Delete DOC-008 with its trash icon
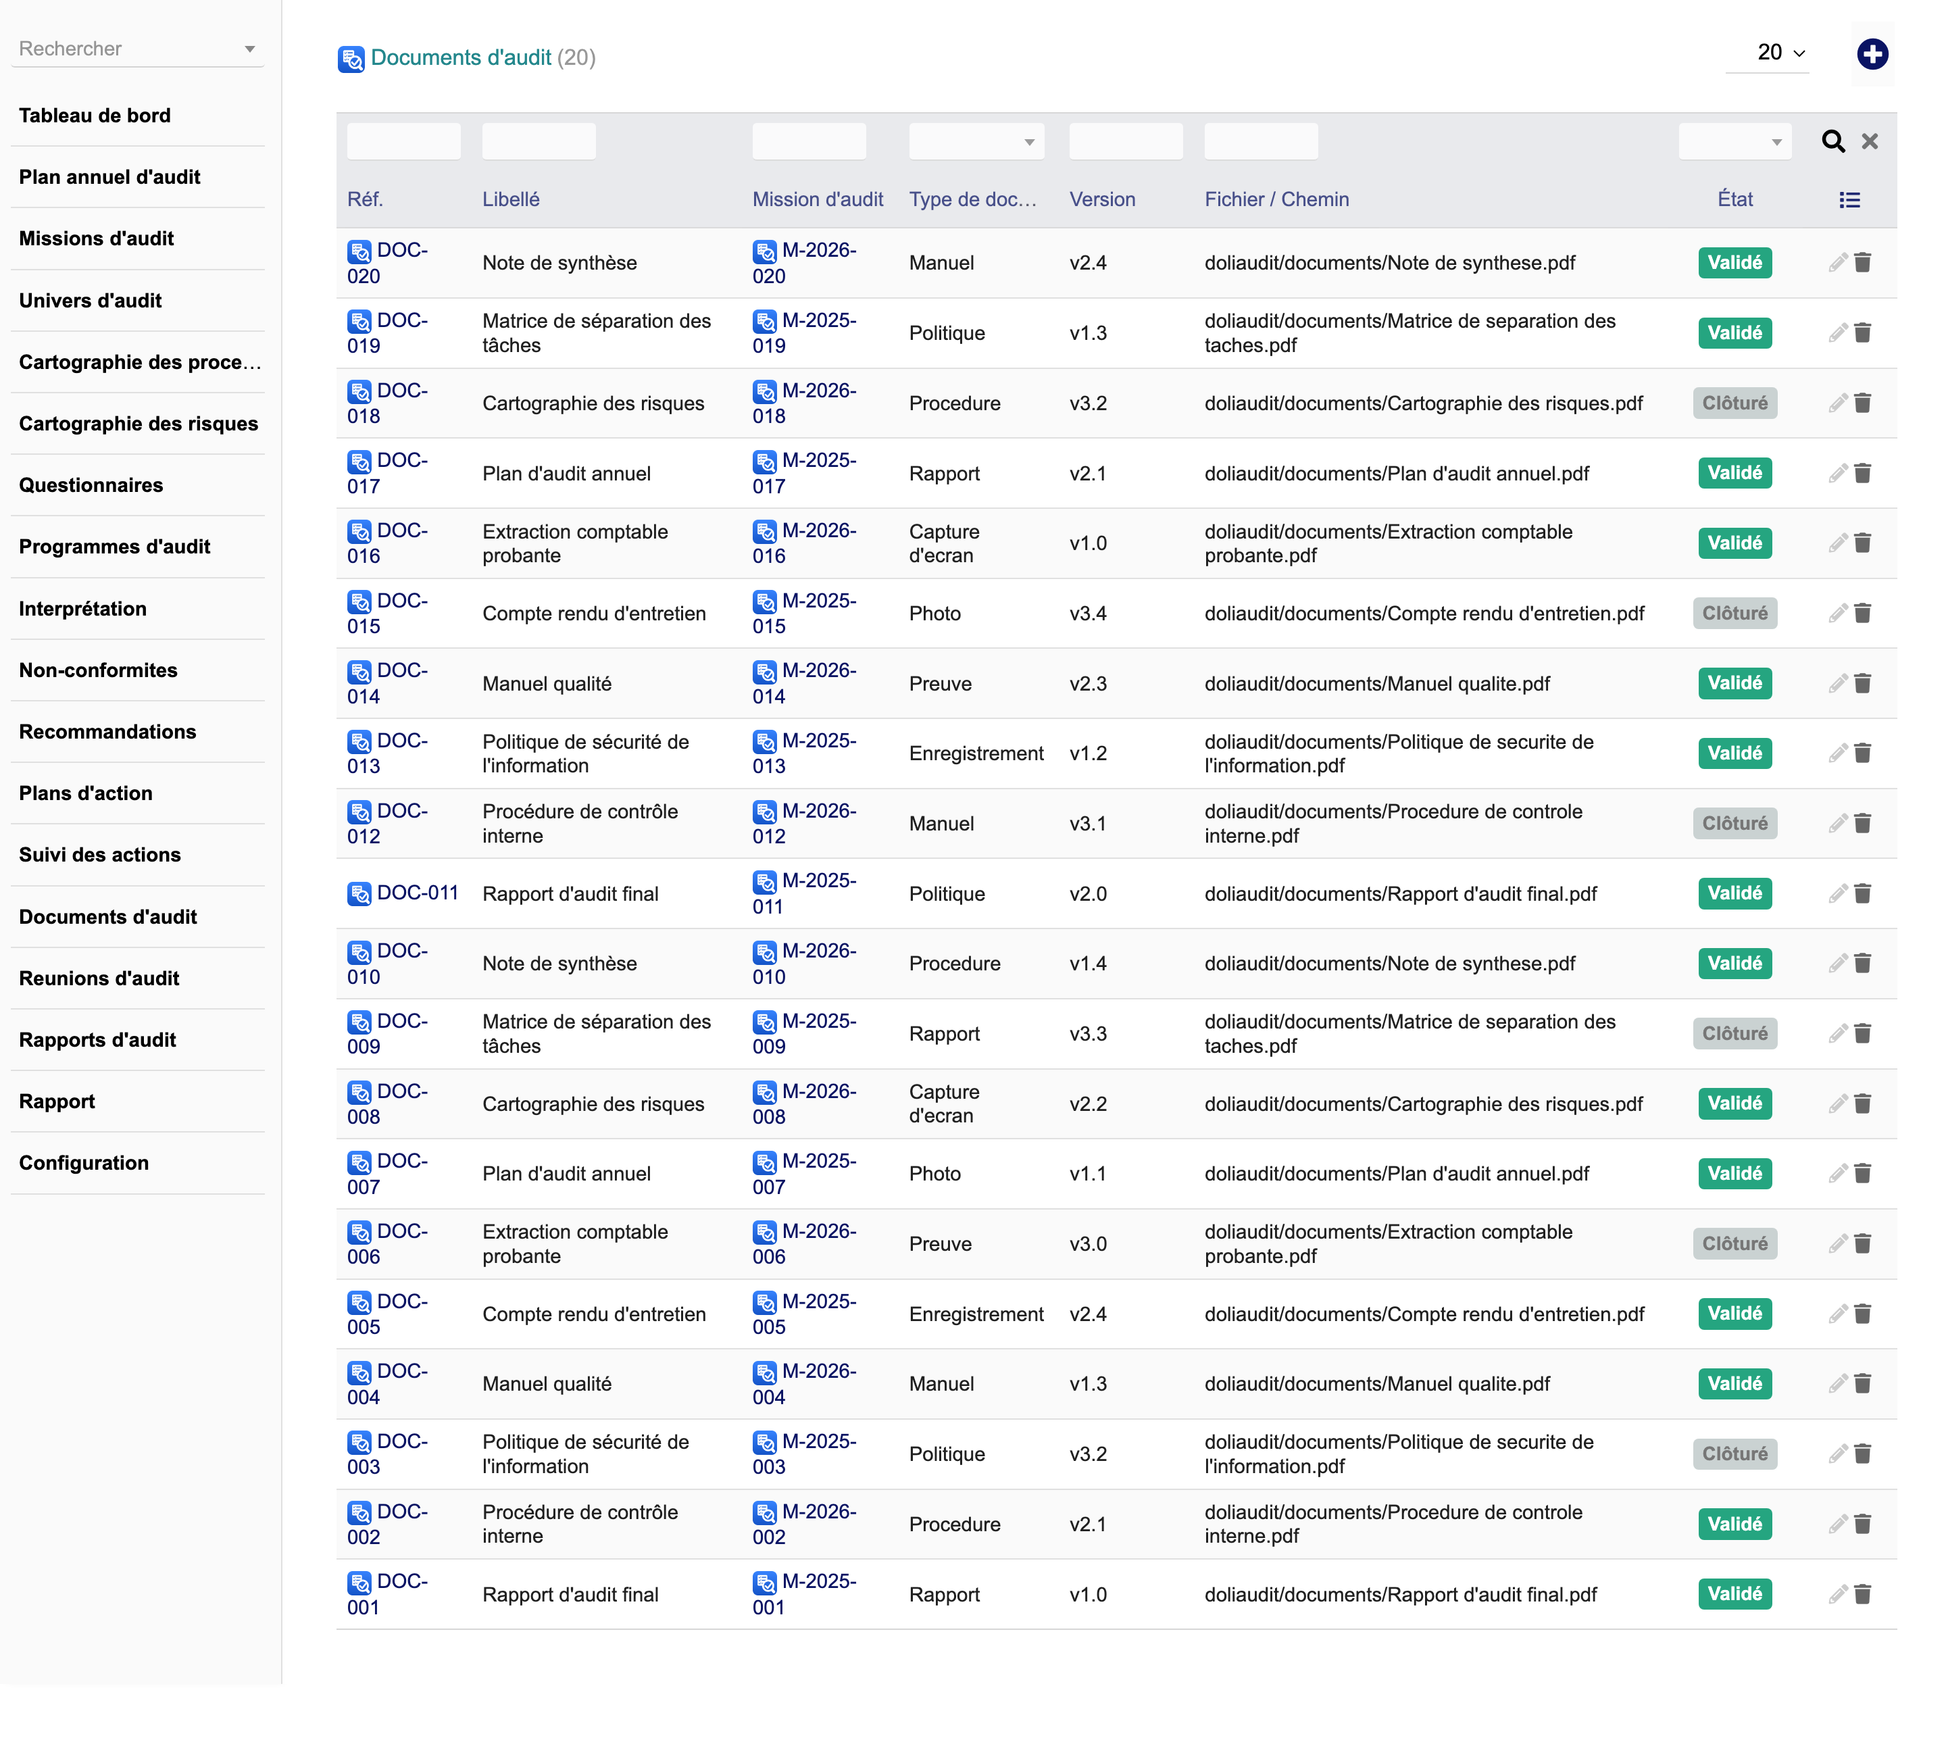The height and width of the screenshot is (1738, 1946). click(1862, 1103)
